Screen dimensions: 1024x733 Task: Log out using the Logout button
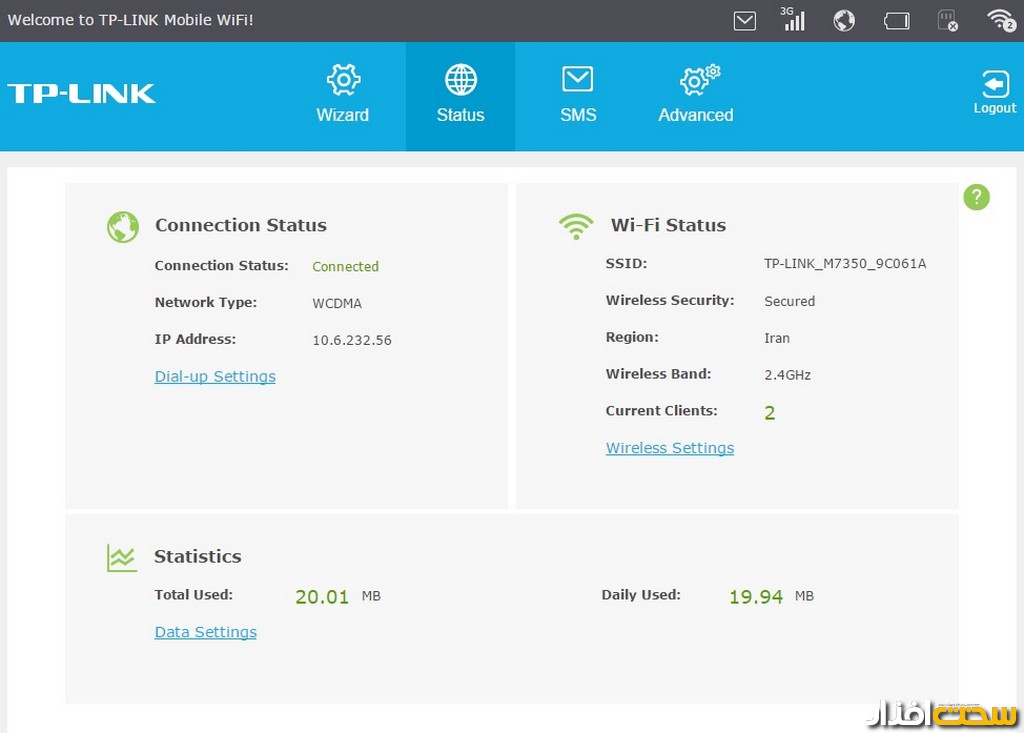click(x=995, y=92)
